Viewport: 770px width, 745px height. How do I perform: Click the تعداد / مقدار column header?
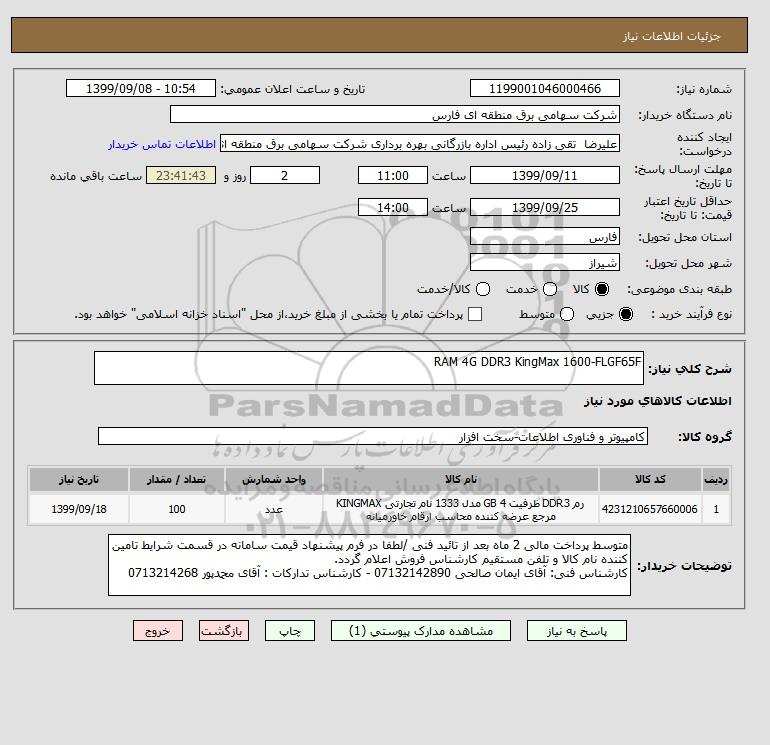click(x=177, y=479)
